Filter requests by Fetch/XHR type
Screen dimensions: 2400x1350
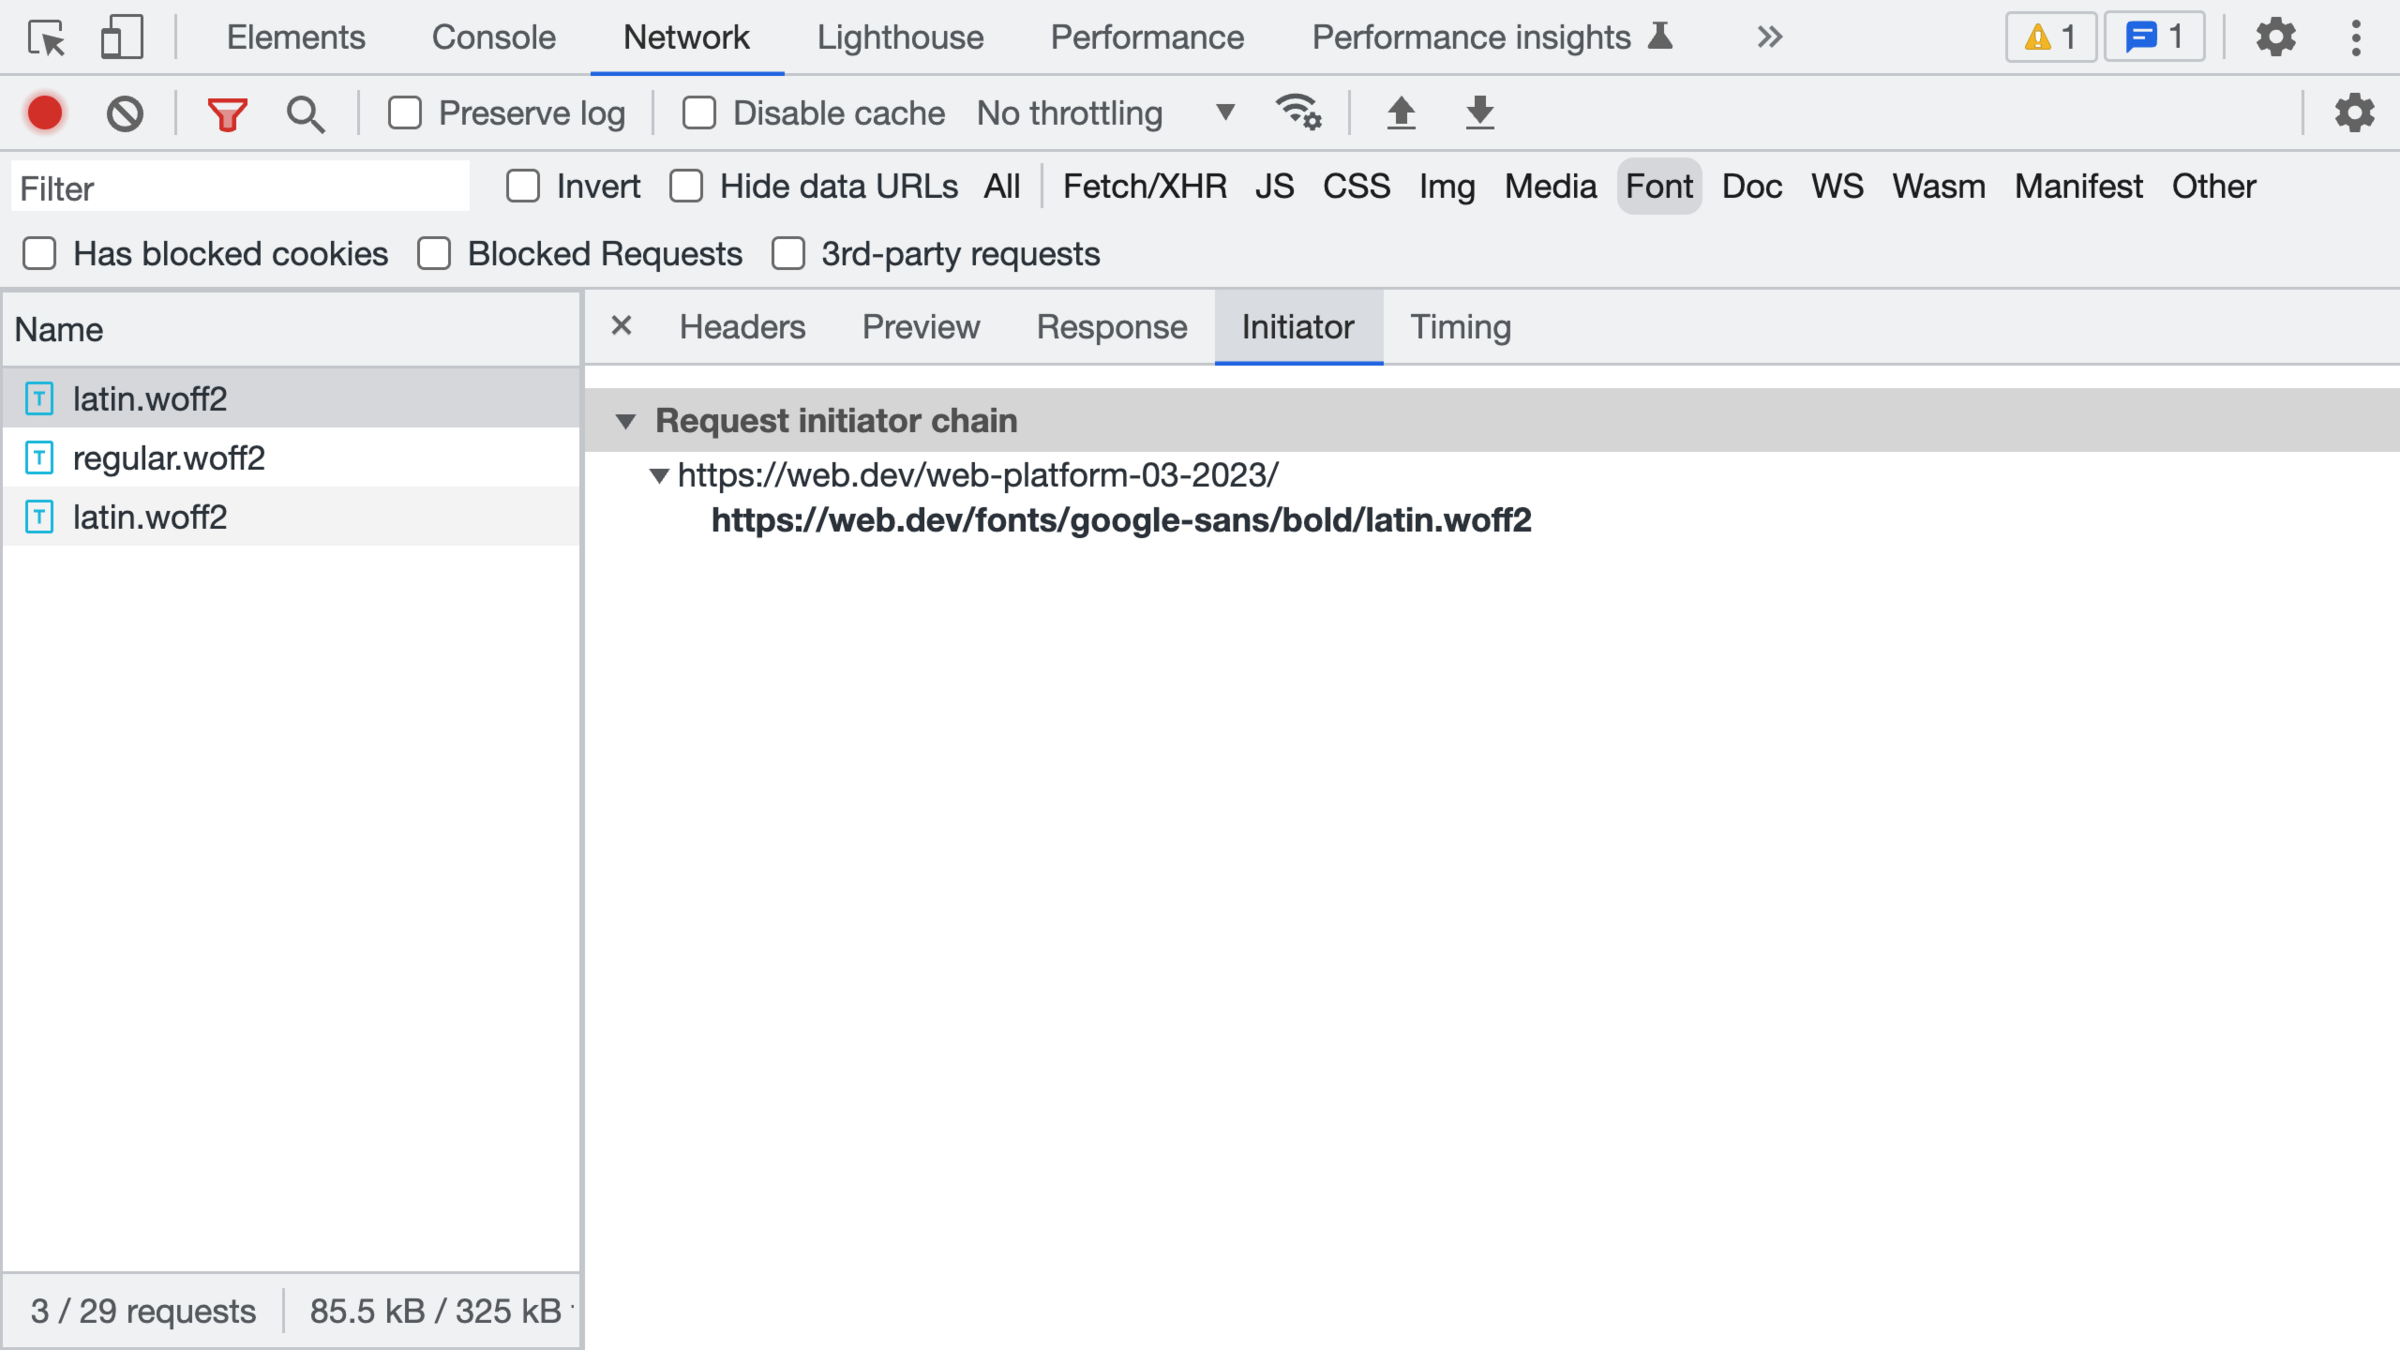(1144, 186)
